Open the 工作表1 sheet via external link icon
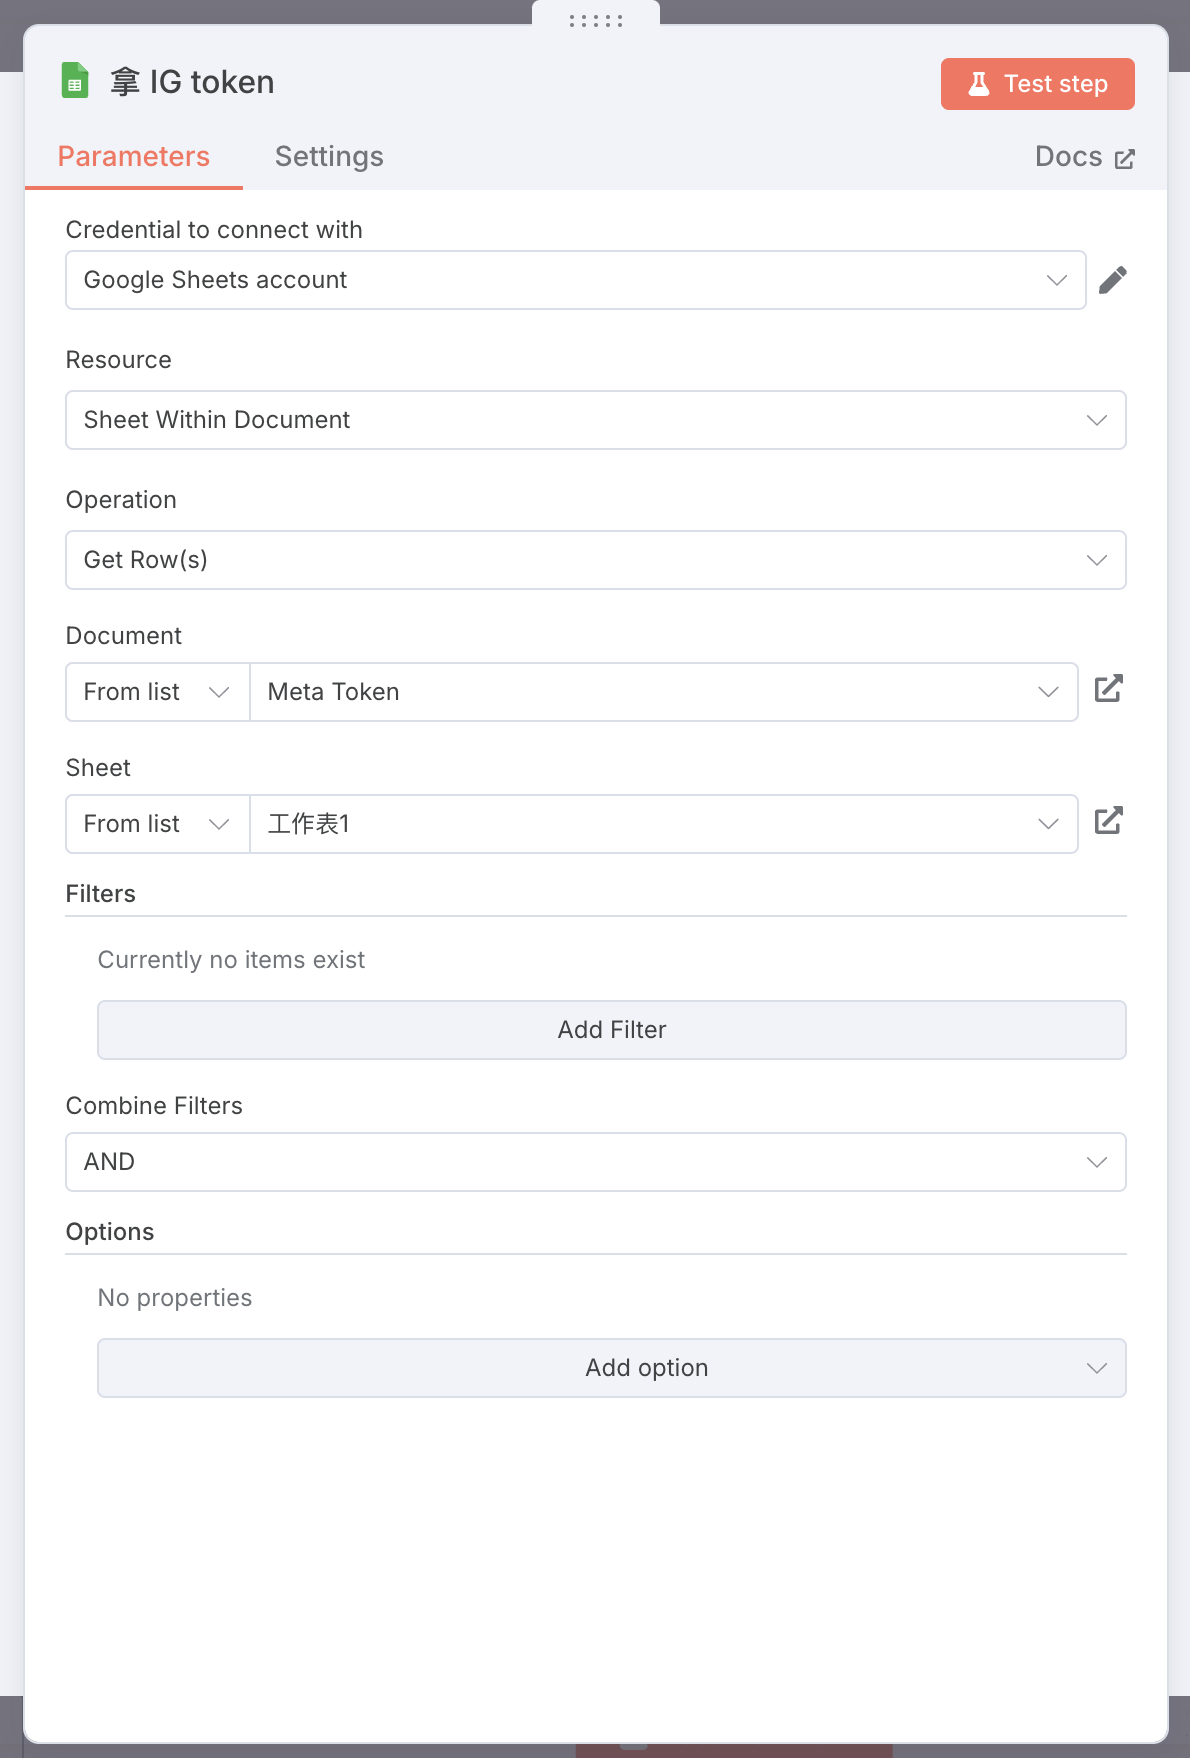1190x1758 pixels. (x=1109, y=821)
